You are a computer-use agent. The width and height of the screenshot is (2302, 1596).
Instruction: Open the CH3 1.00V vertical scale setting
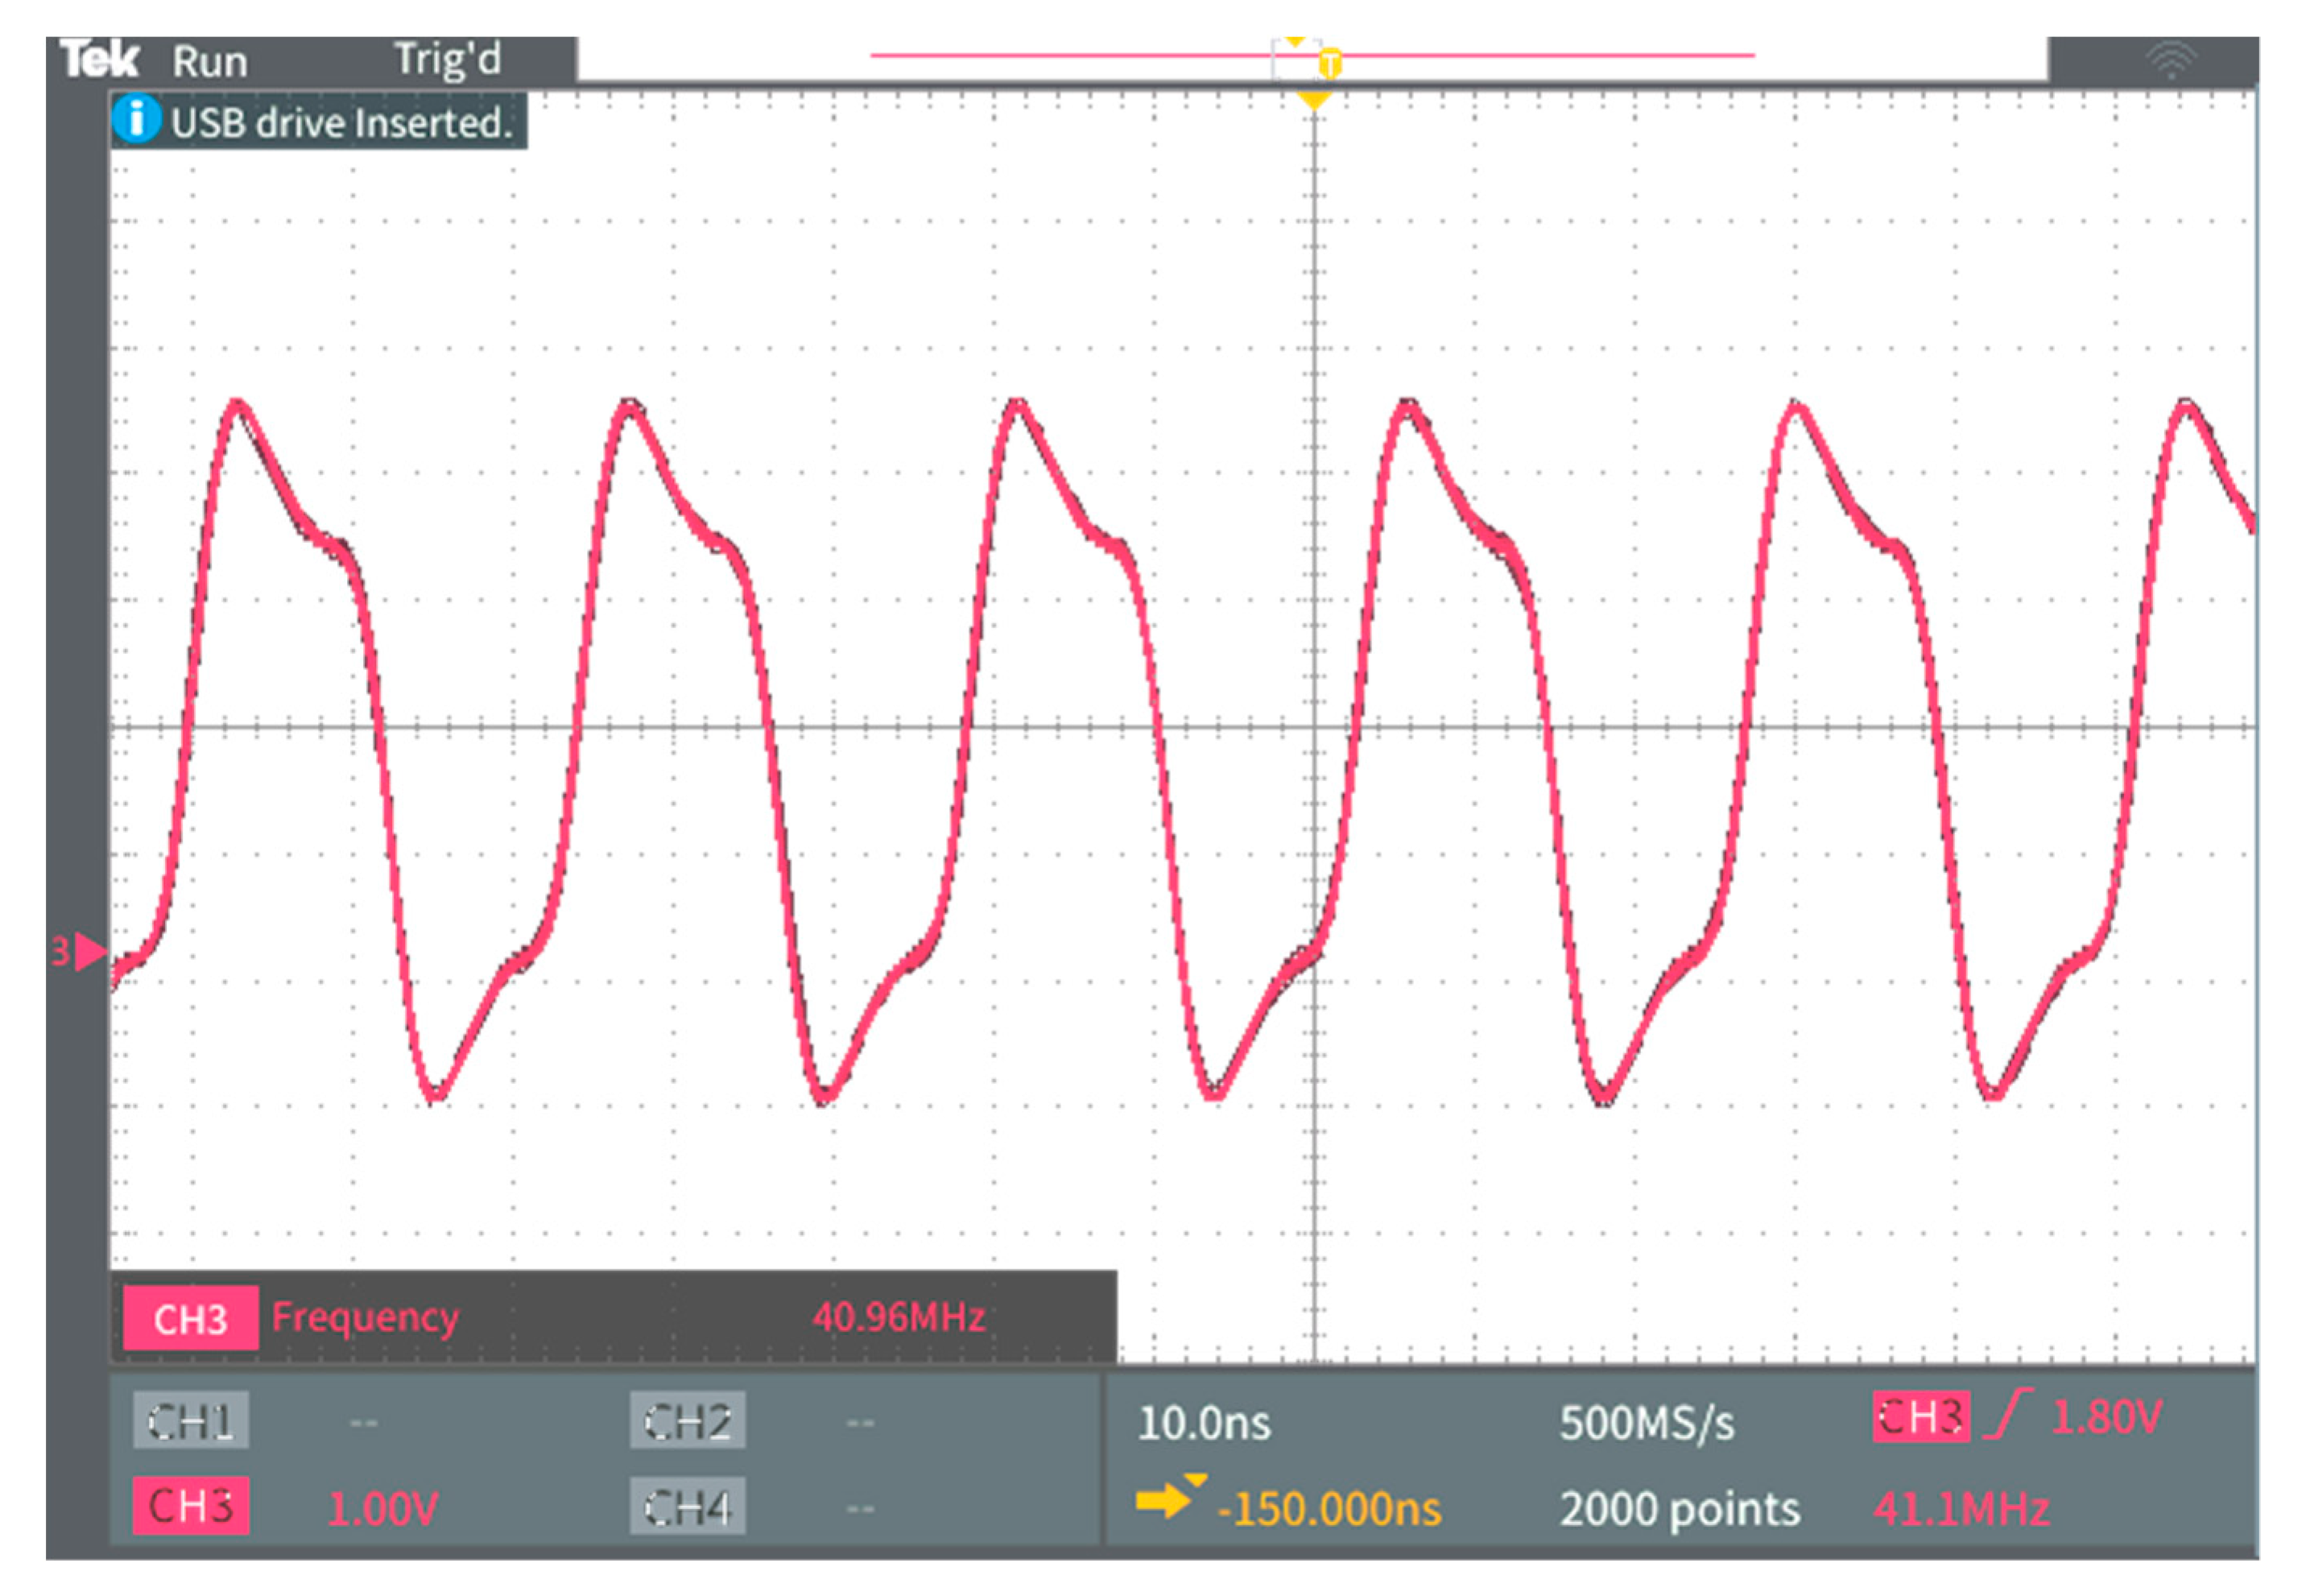pyautogui.click(x=383, y=1508)
